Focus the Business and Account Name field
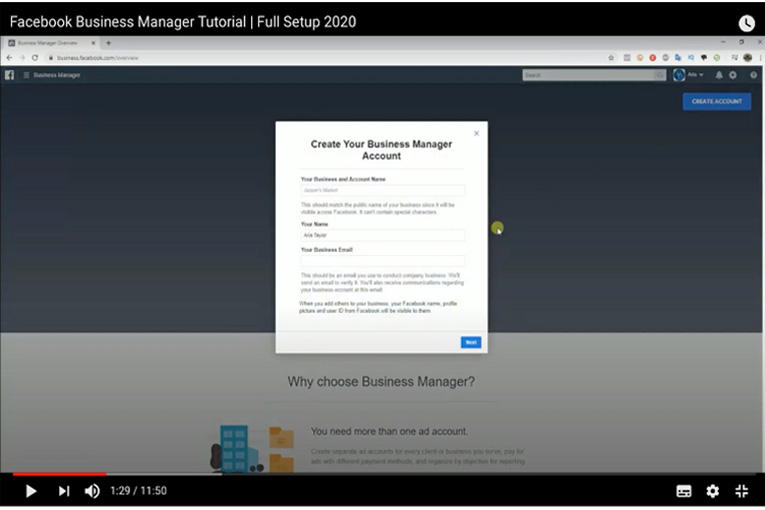 [382, 190]
